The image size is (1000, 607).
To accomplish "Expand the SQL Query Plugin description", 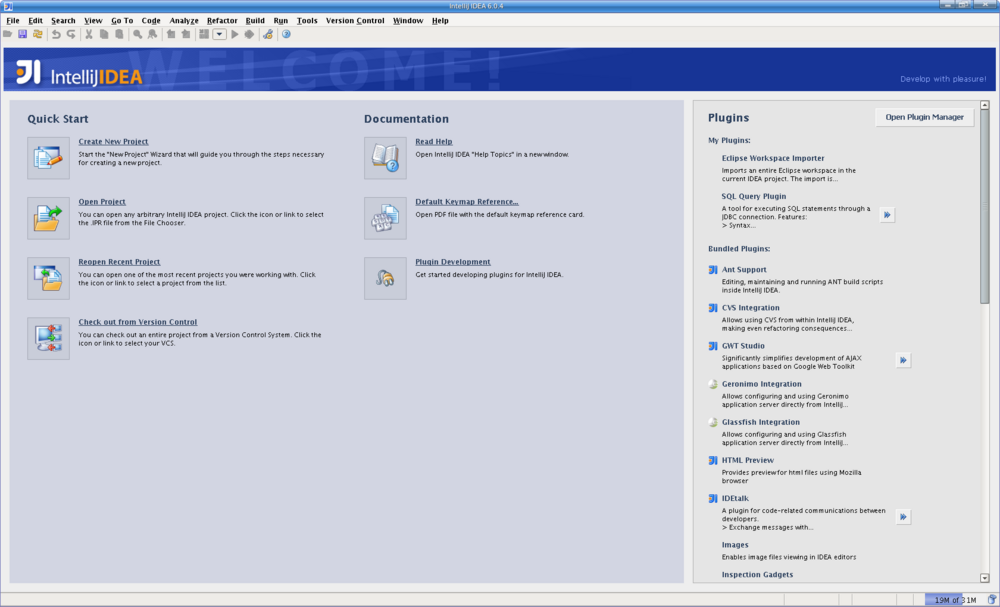I will pyautogui.click(x=887, y=214).
